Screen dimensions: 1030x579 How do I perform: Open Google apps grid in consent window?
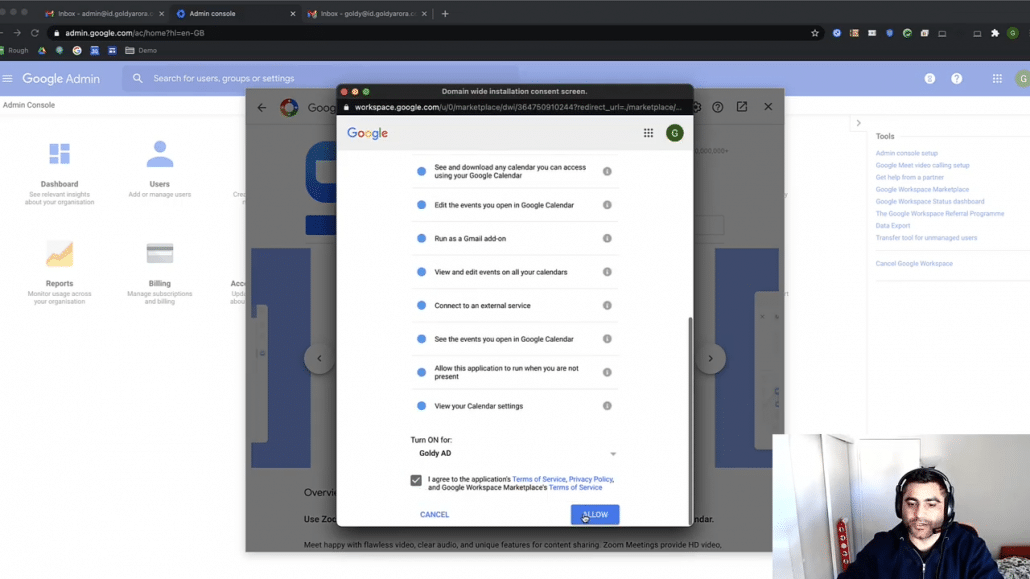coord(648,133)
